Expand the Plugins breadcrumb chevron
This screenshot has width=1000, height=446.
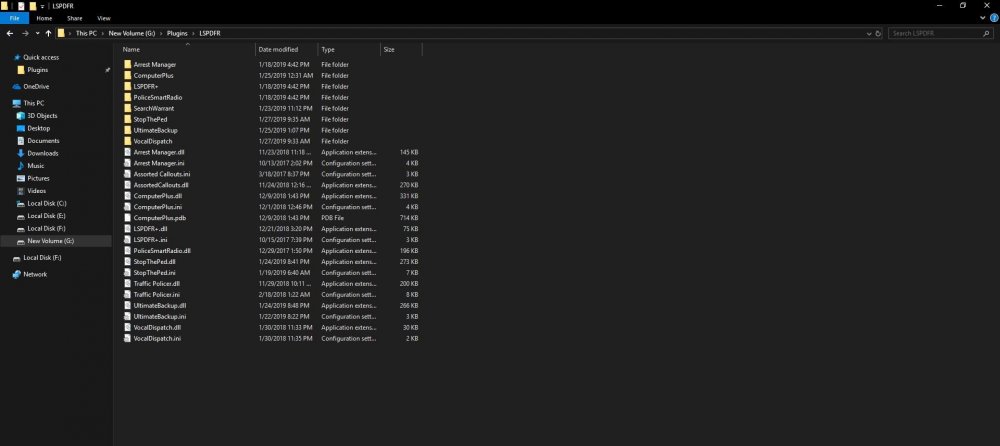coord(193,33)
